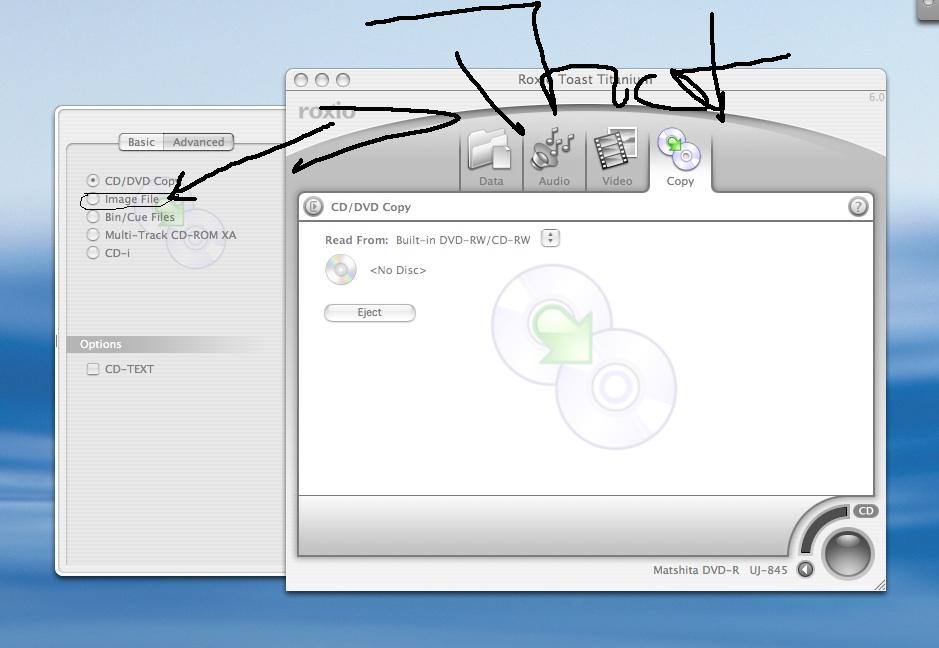Enable the CD-TEXT checkbox
The image size is (939, 648).
click(93, 369)
